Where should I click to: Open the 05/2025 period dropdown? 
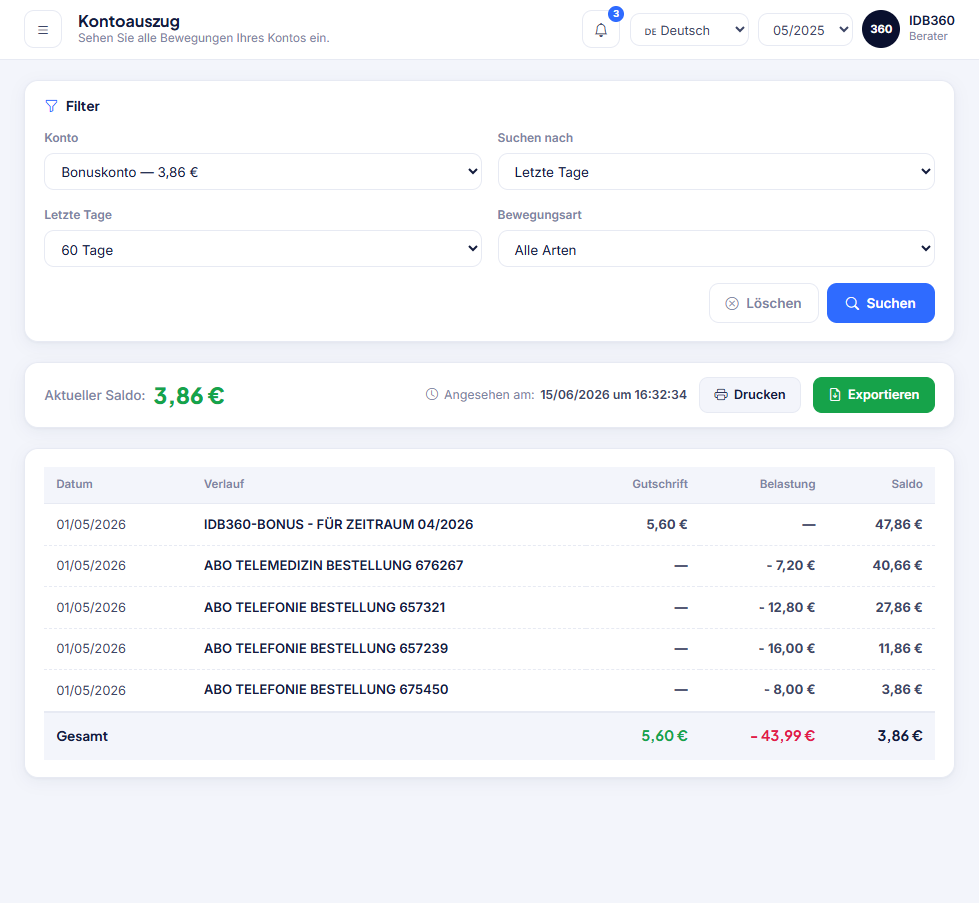point(805,30)
